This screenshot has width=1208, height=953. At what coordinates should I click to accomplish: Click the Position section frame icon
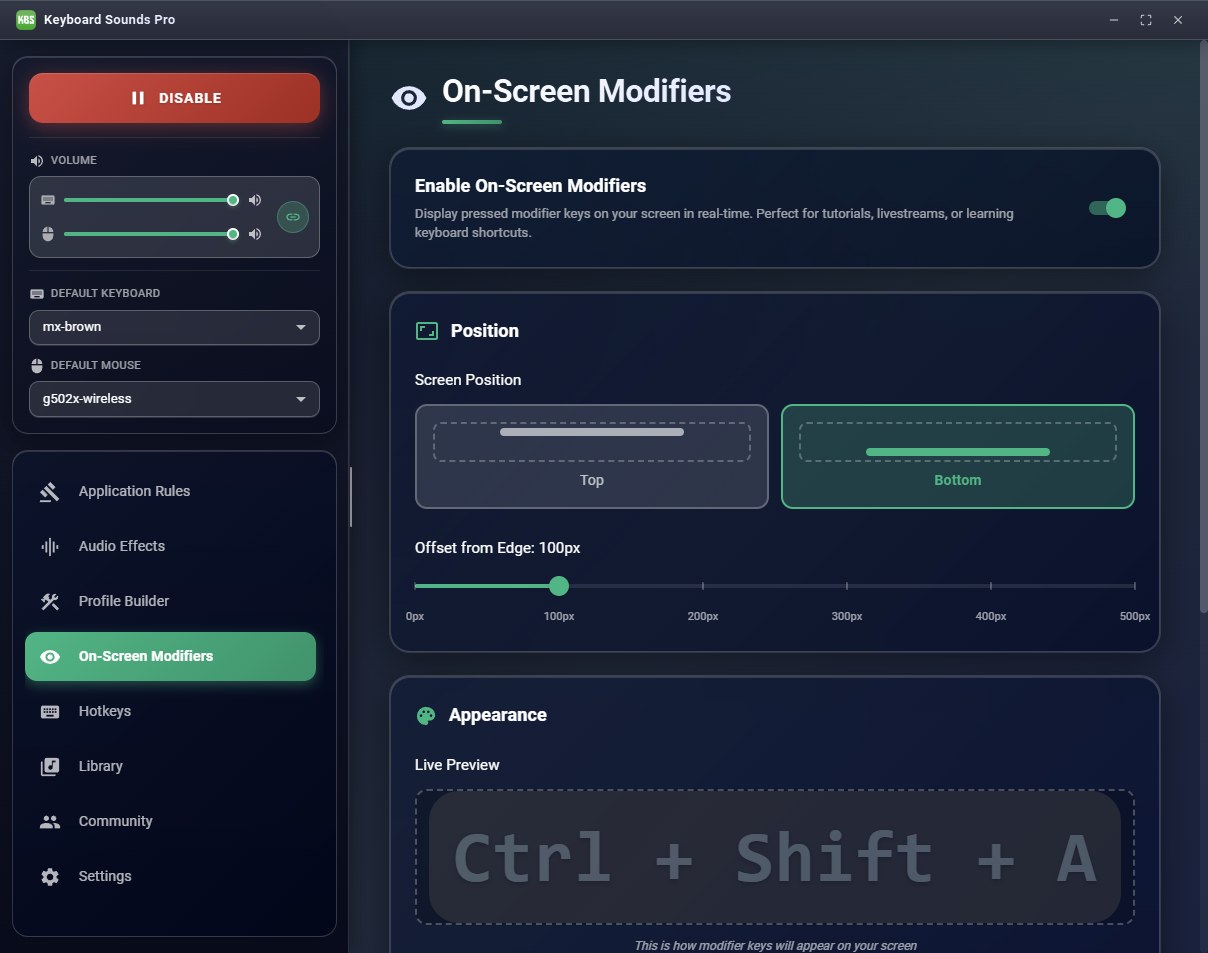427,331
